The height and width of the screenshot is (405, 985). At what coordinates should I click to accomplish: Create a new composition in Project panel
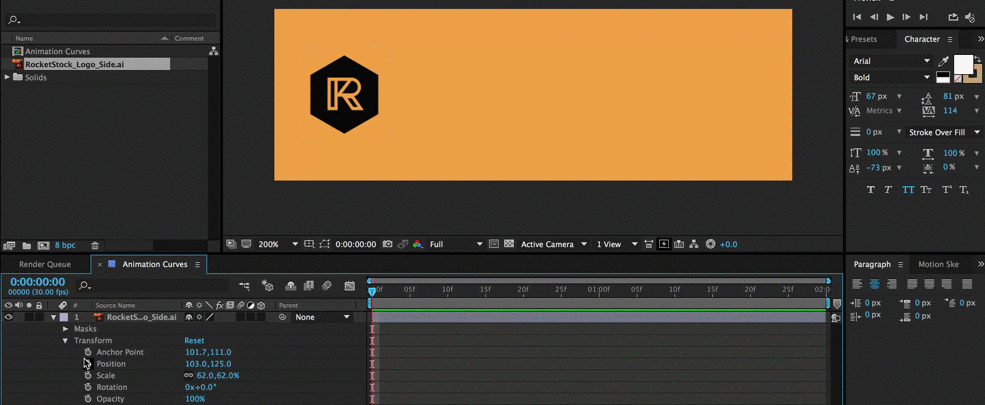[43, 246]
